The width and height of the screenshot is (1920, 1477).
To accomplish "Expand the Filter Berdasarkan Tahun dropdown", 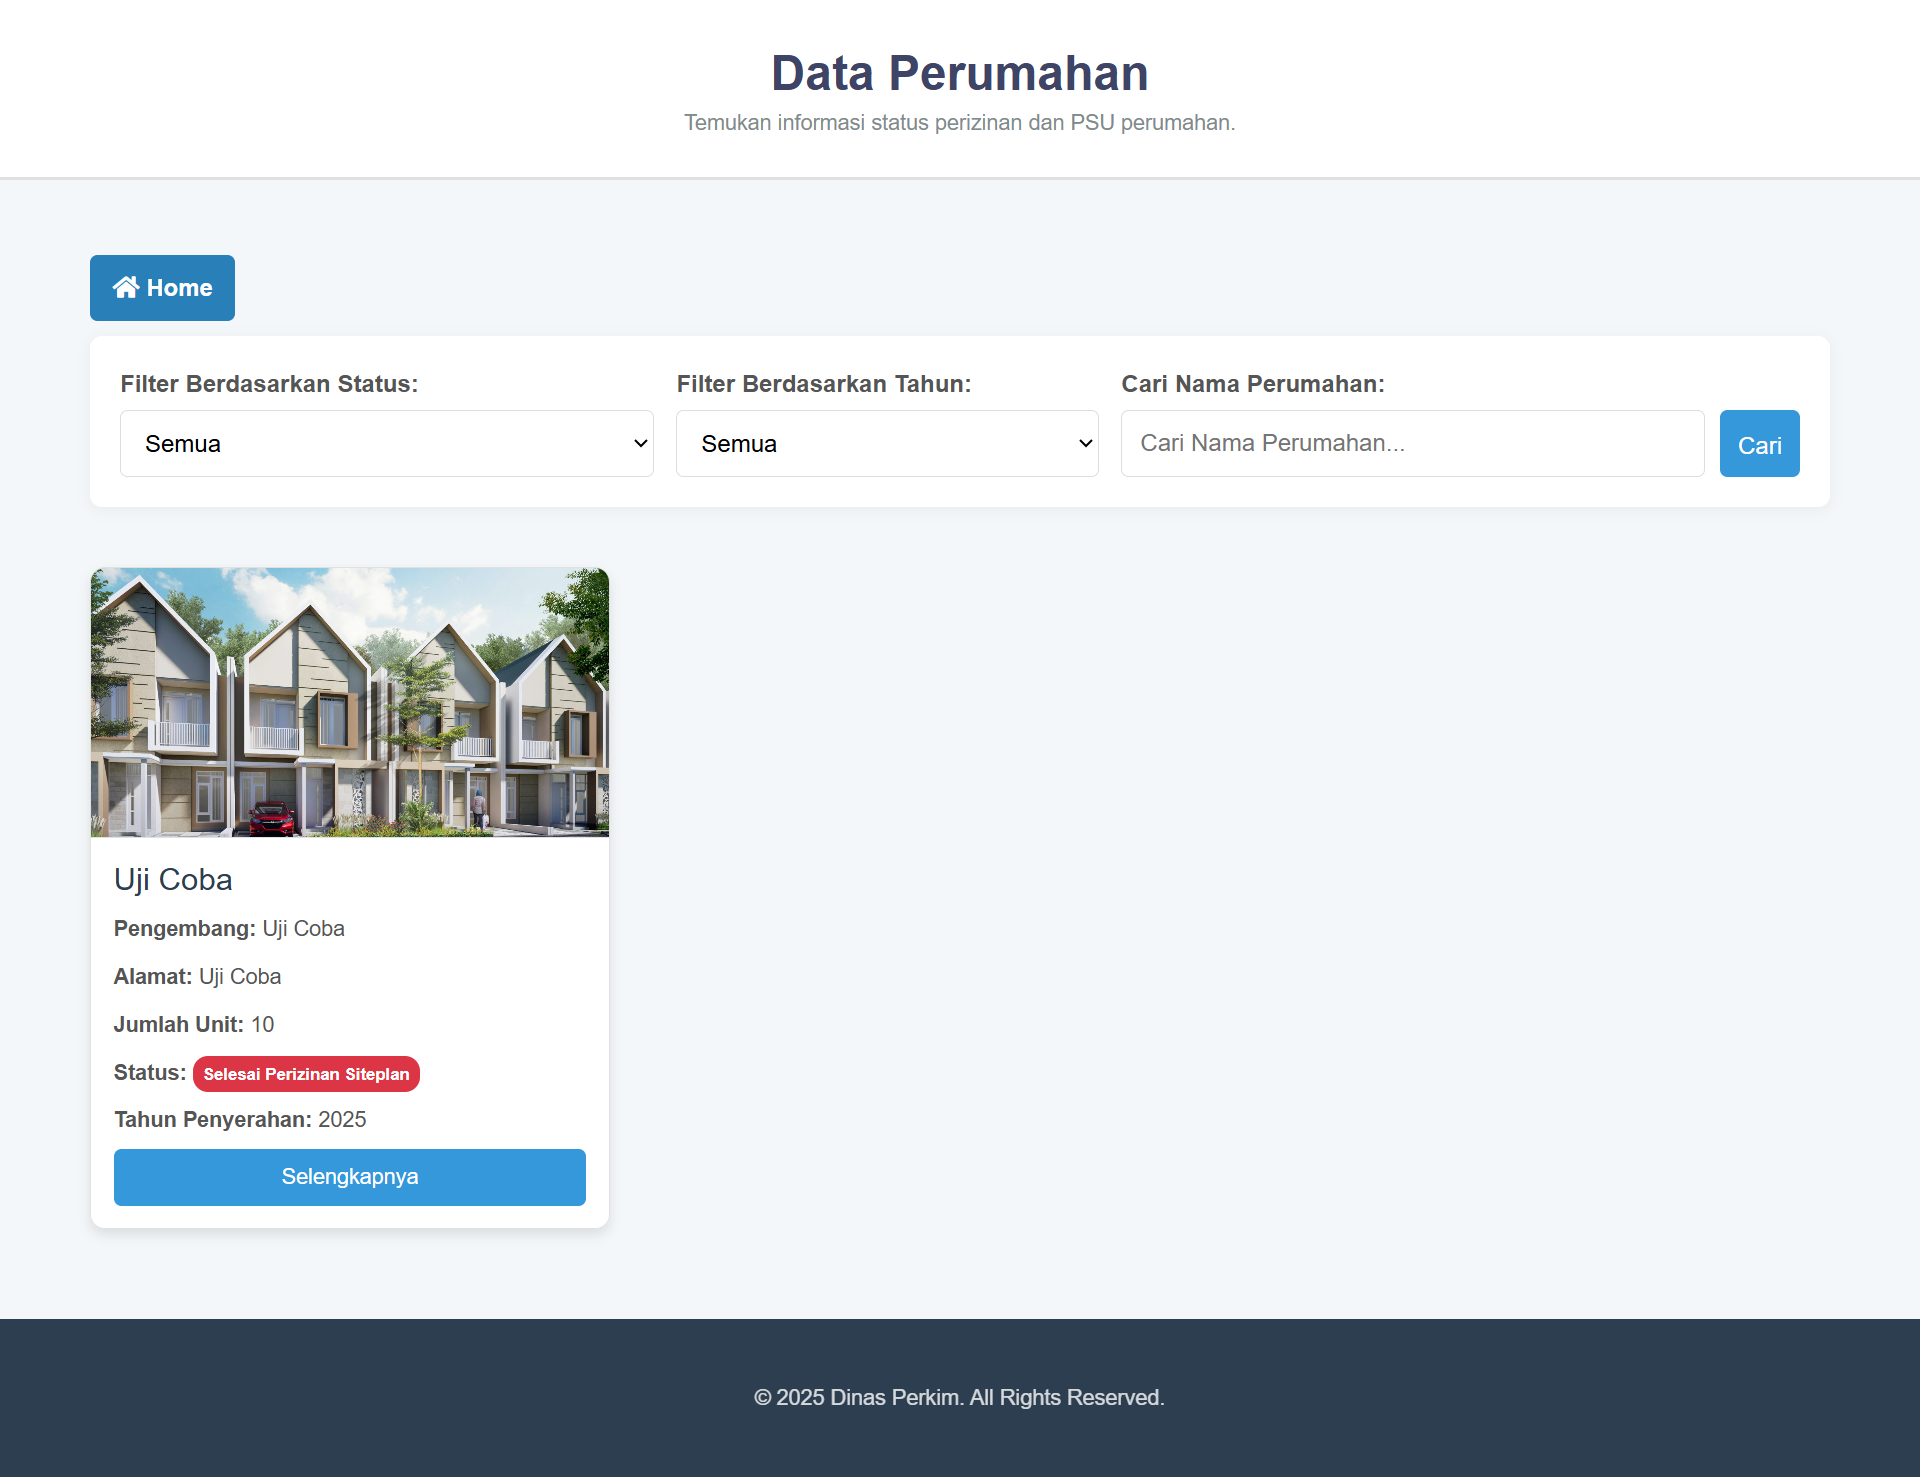I will (886, 443).
